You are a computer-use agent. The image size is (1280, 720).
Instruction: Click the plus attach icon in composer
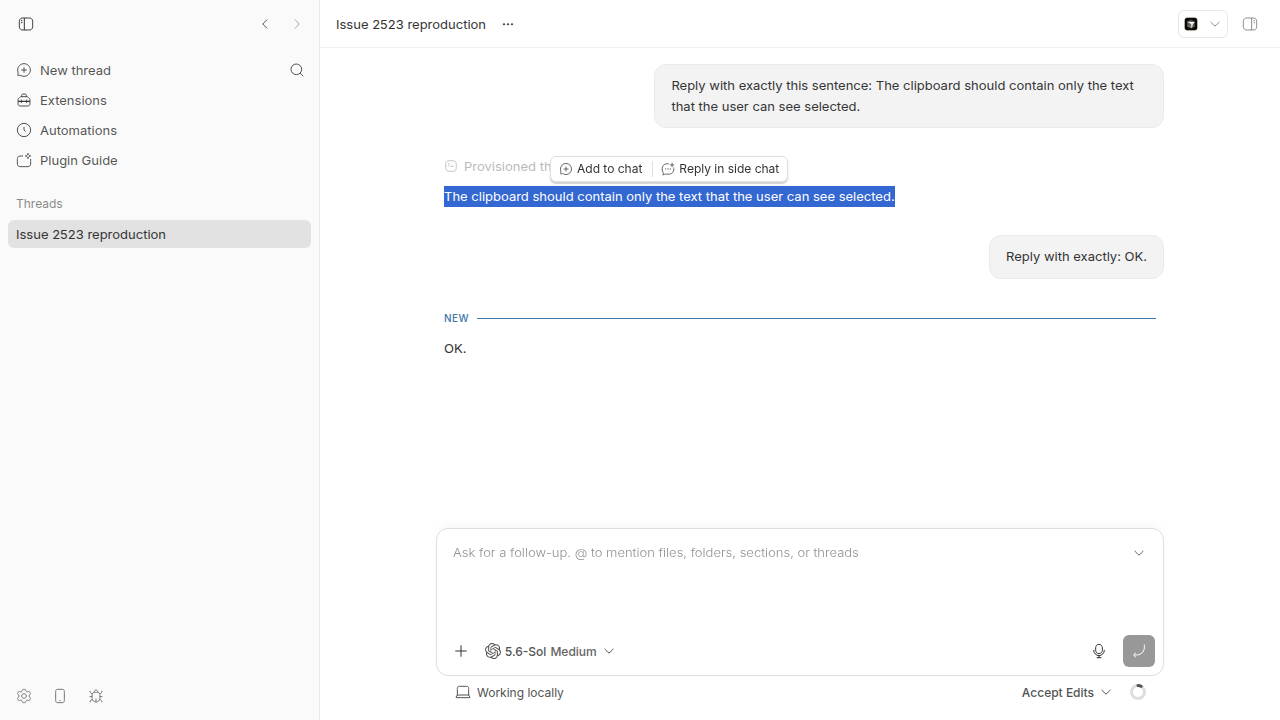coord(461,651)
